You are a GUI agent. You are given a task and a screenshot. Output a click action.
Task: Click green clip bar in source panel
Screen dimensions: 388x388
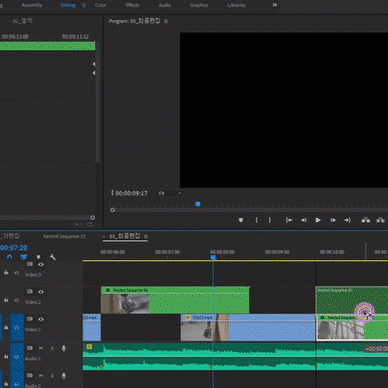click(48, 46)
